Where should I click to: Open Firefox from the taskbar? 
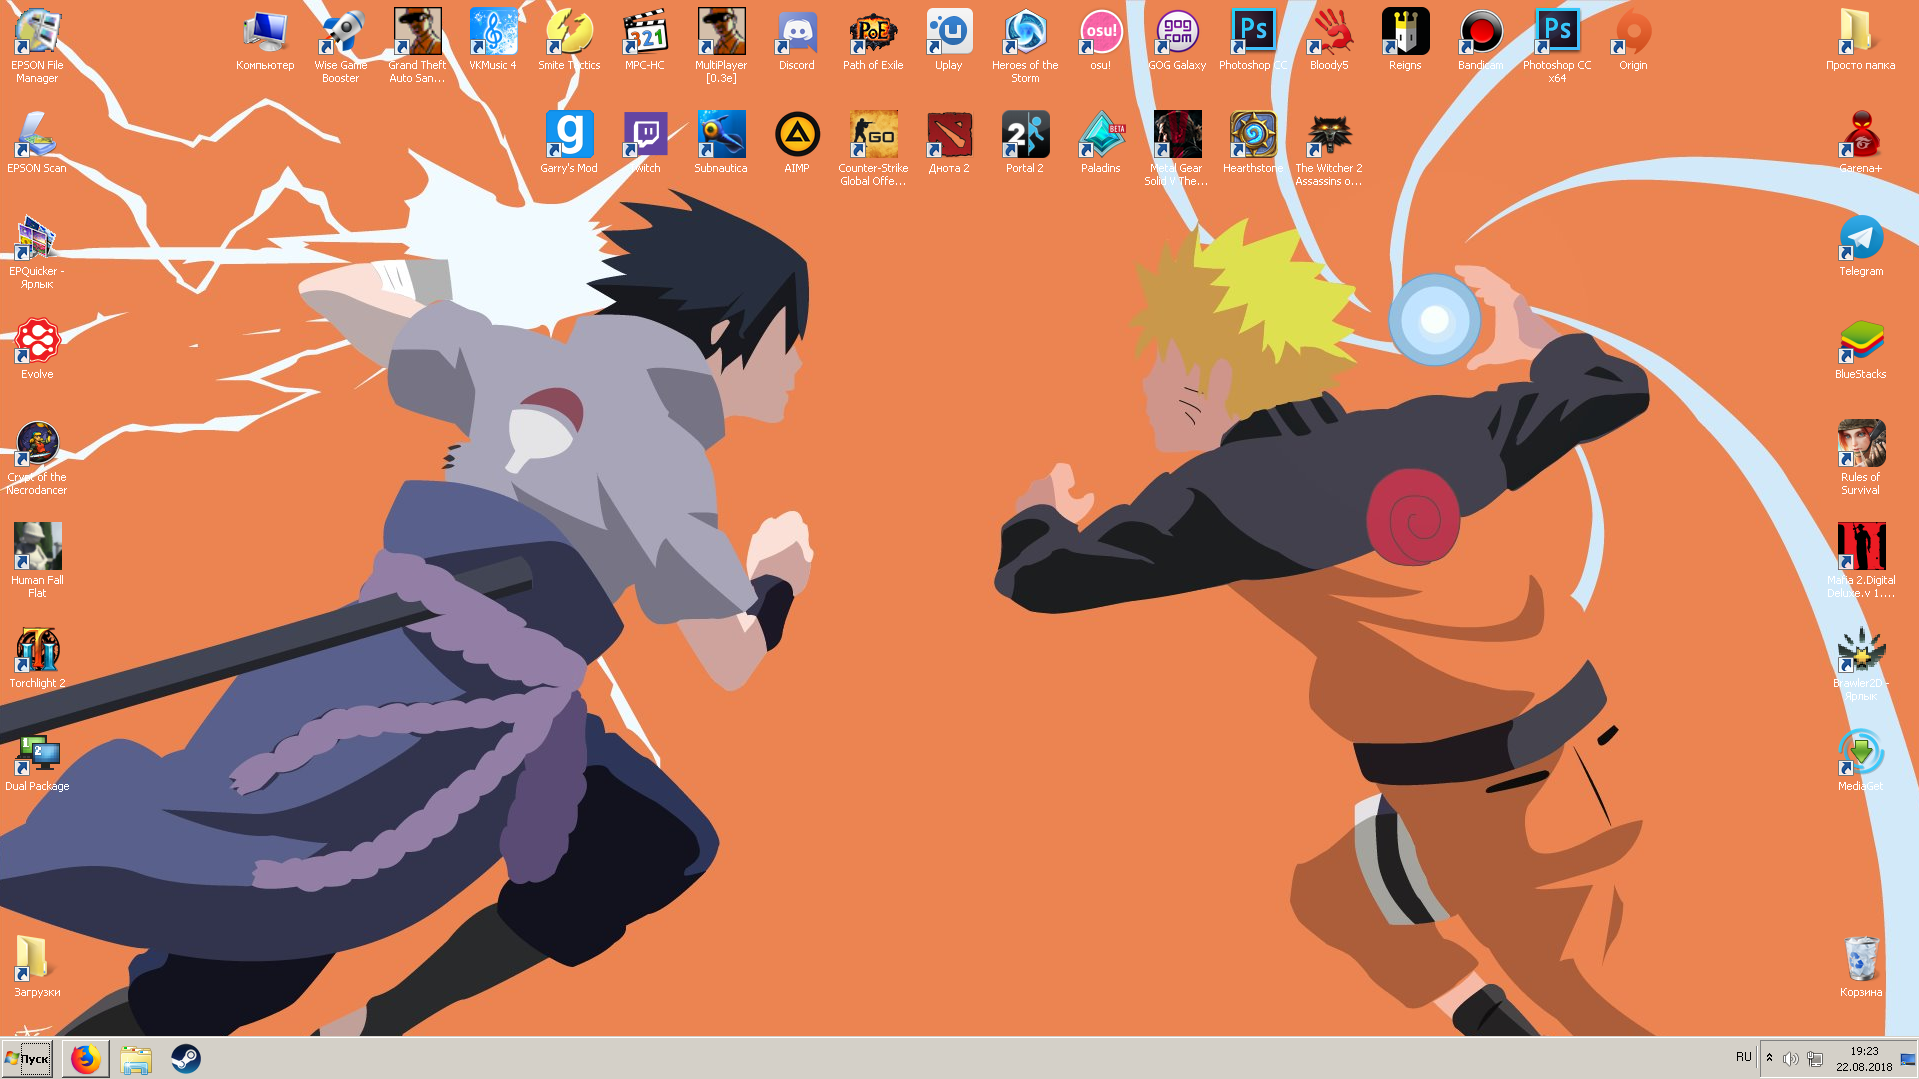(86, 1058)
